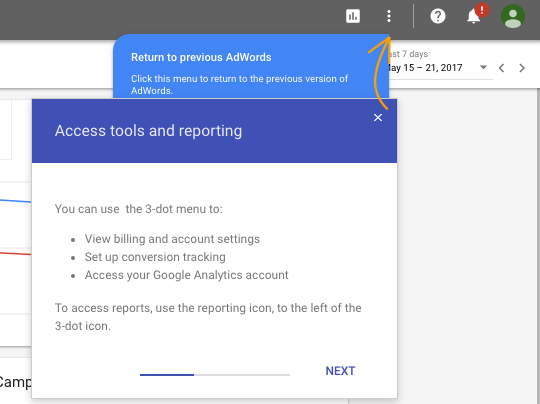Open the reporting bar-chart icon
The height and width of the screenshot is (404, 540).
pos(353,16)
